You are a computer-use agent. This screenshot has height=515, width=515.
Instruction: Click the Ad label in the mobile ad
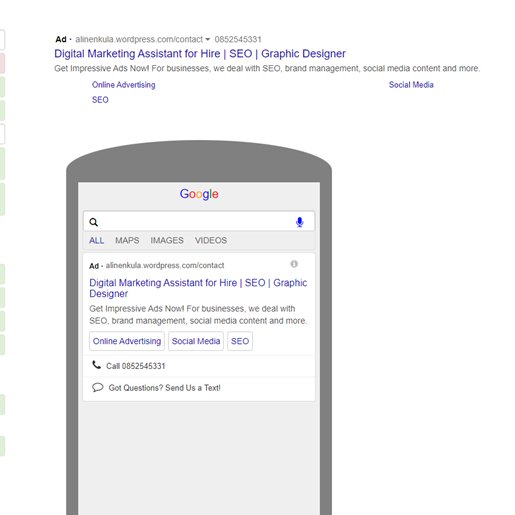click(94, 266)
